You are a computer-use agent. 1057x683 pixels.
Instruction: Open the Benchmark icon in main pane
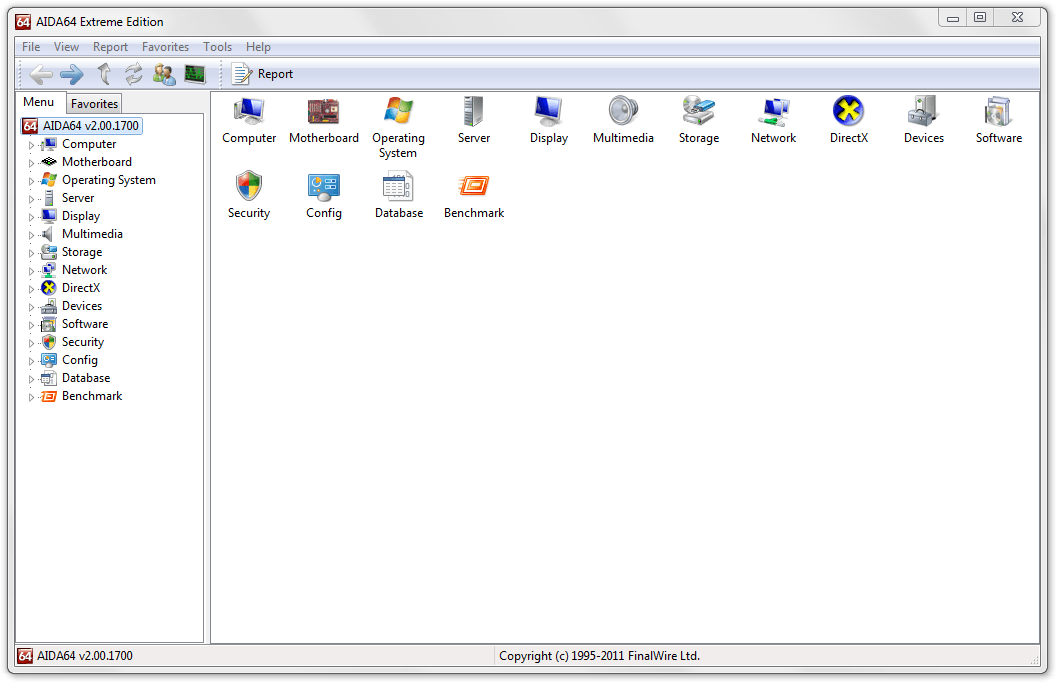[473, 186]
